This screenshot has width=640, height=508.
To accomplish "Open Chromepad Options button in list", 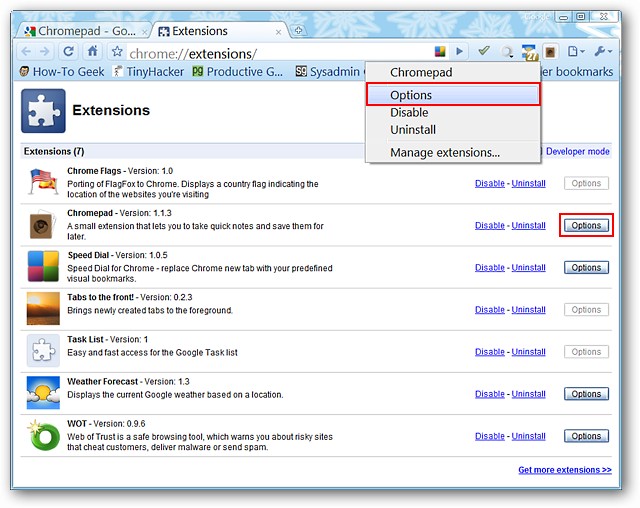I will coord(586,225).
